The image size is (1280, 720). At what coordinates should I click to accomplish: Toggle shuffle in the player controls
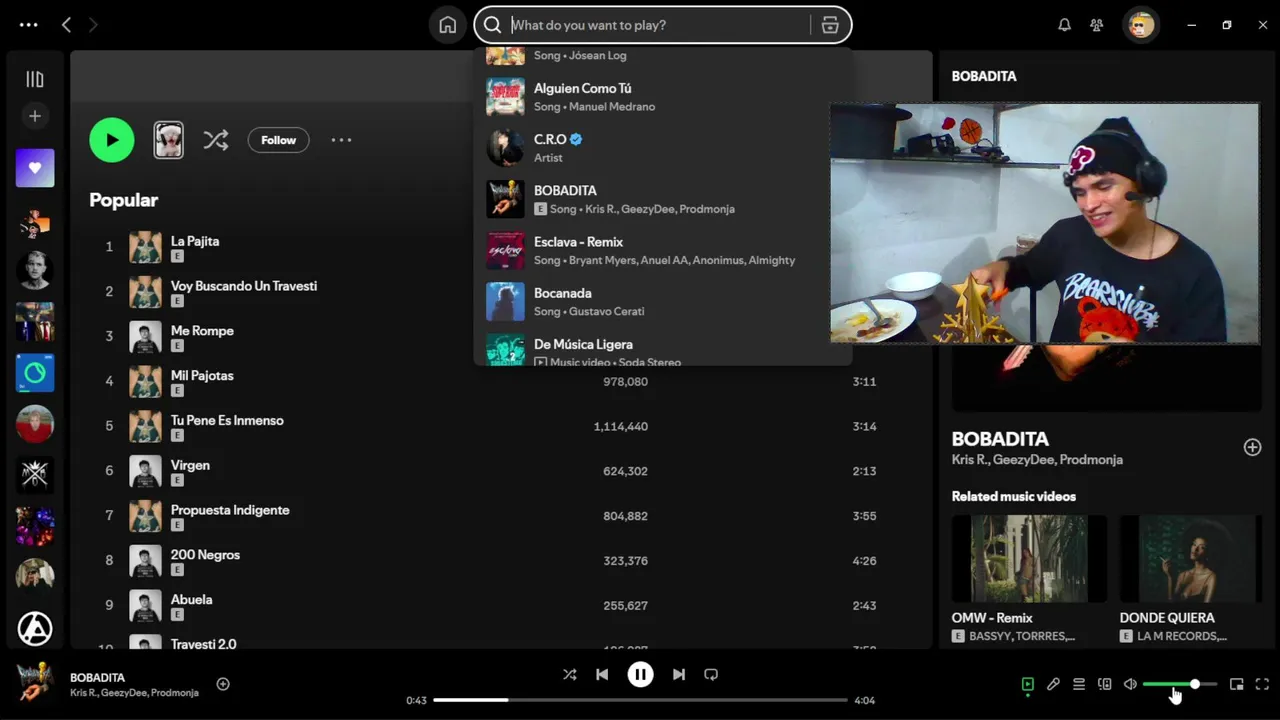pos(569,674)
